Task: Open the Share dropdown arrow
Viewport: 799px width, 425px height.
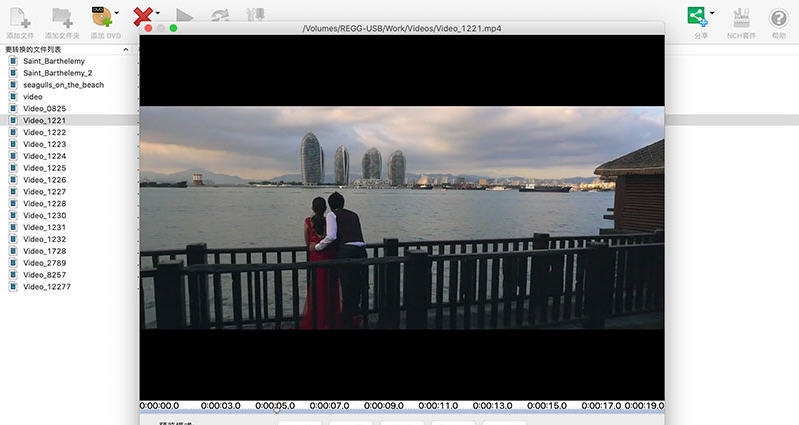Action: click(712, 14)
